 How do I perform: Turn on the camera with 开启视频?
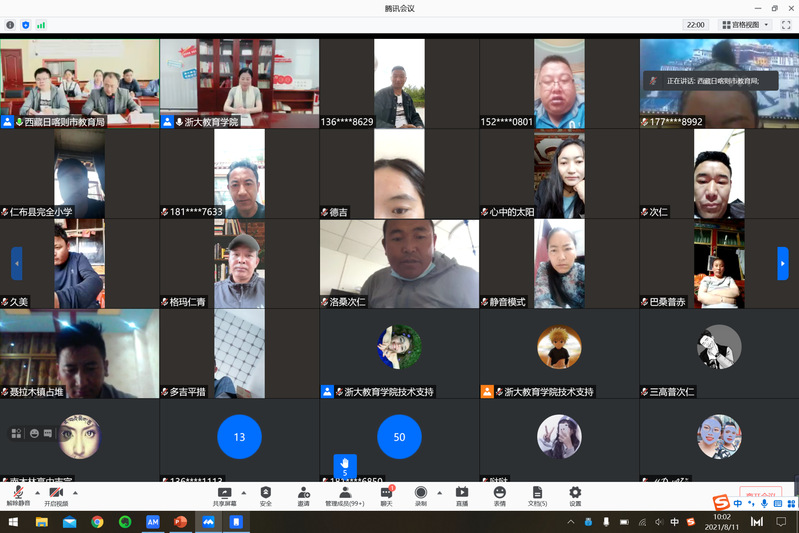[x=56, y=493]
